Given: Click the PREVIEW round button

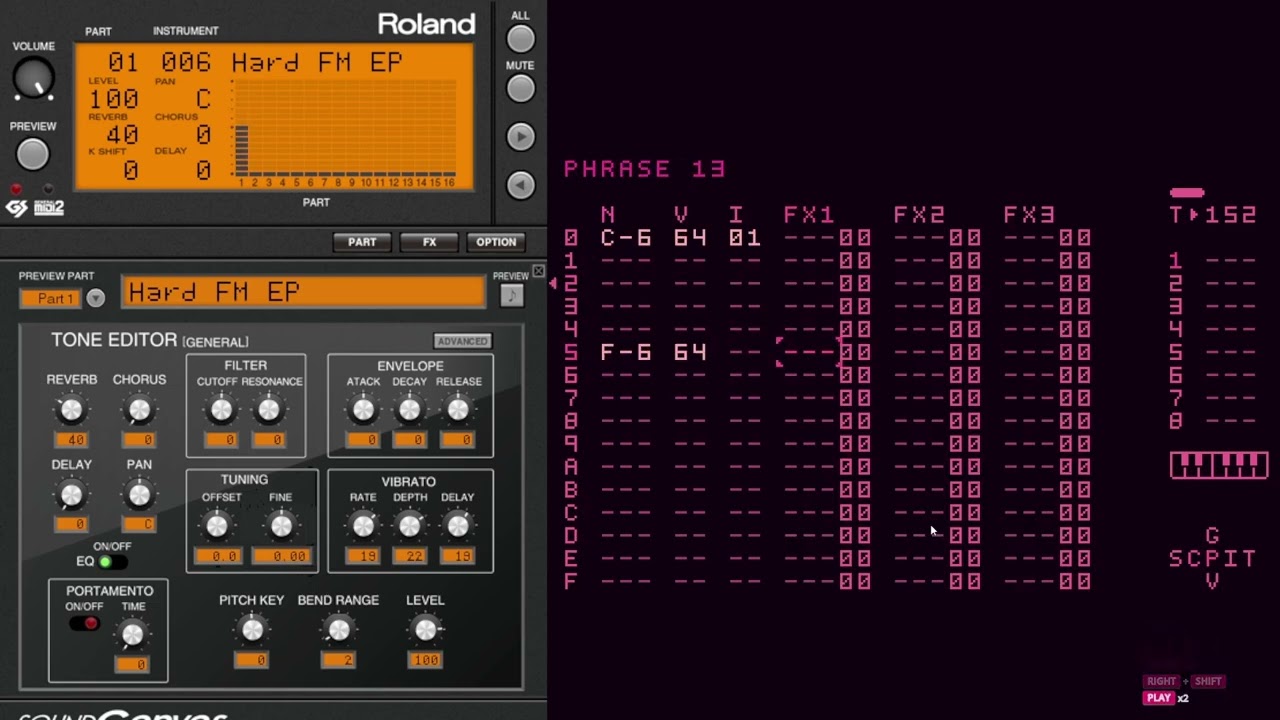Looking at the screenshot, I should click(x=33, y=154).
